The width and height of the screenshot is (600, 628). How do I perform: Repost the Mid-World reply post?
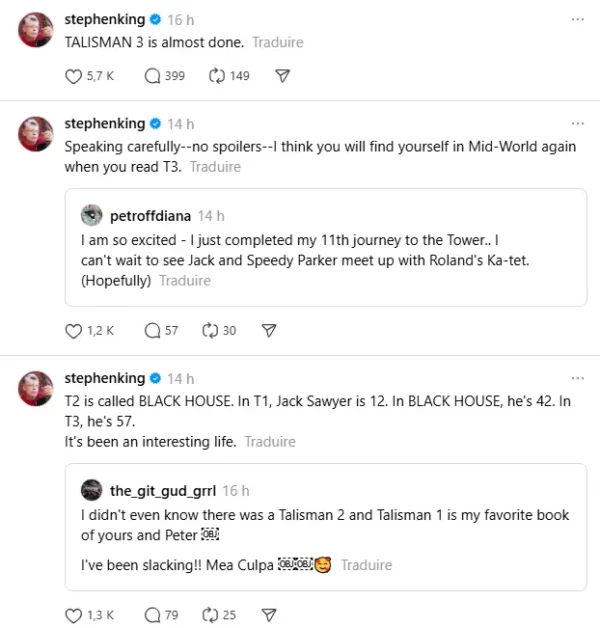(x=210, y=330)
